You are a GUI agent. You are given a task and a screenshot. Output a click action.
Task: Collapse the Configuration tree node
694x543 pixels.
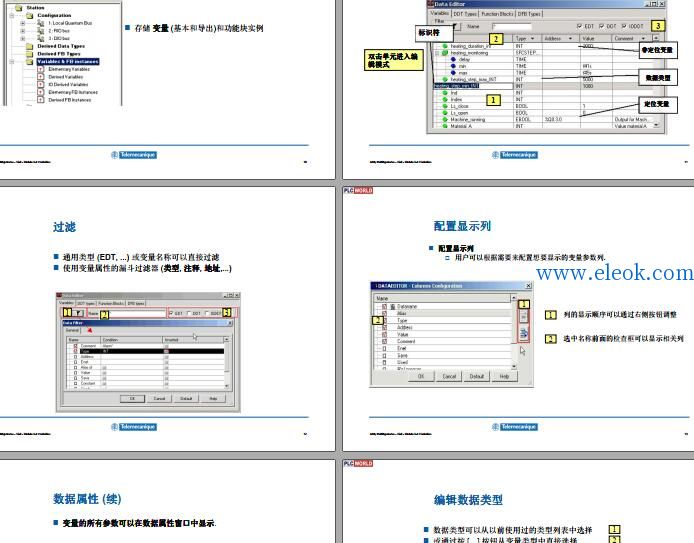coord(12,15)
